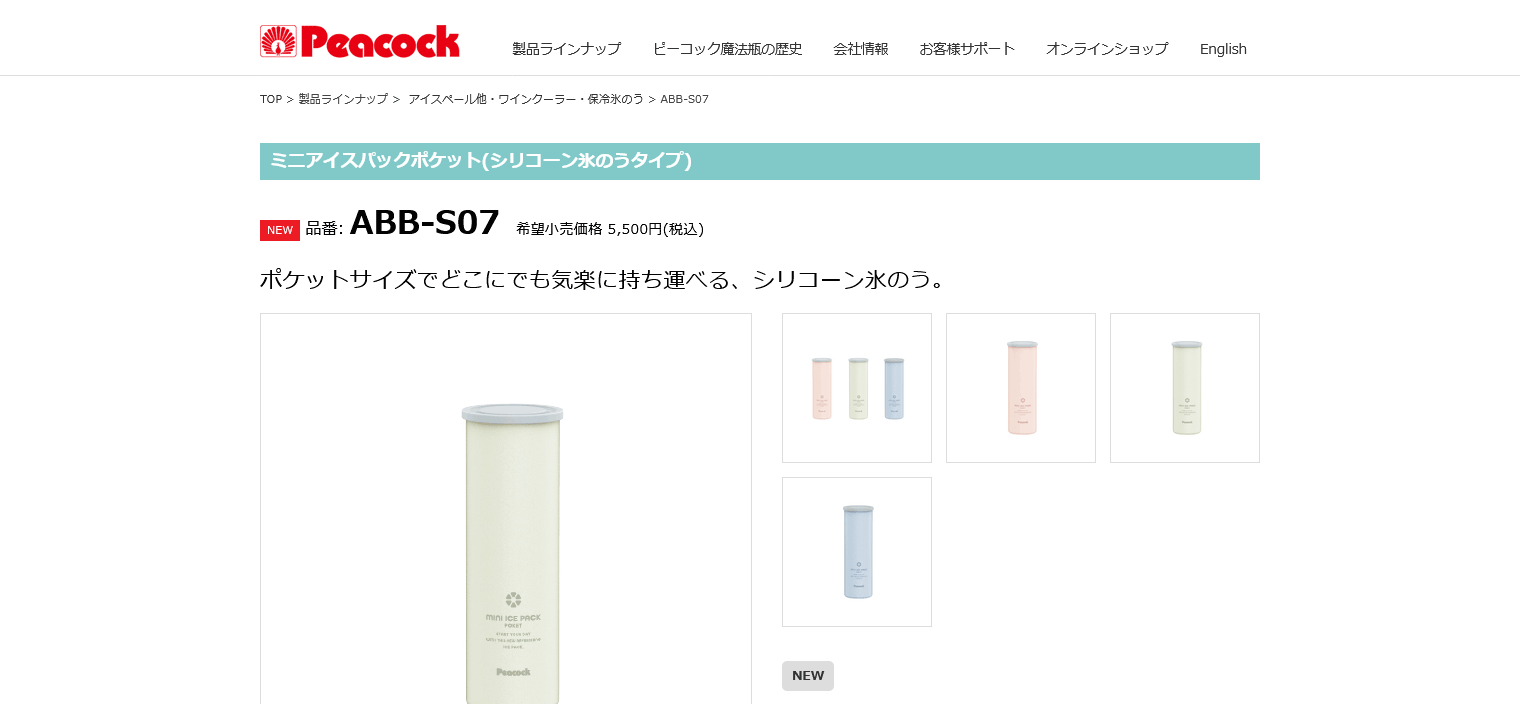Click the TOP breadcrumb link
The image size is (1520, 704).
click(x=271, y=99)
